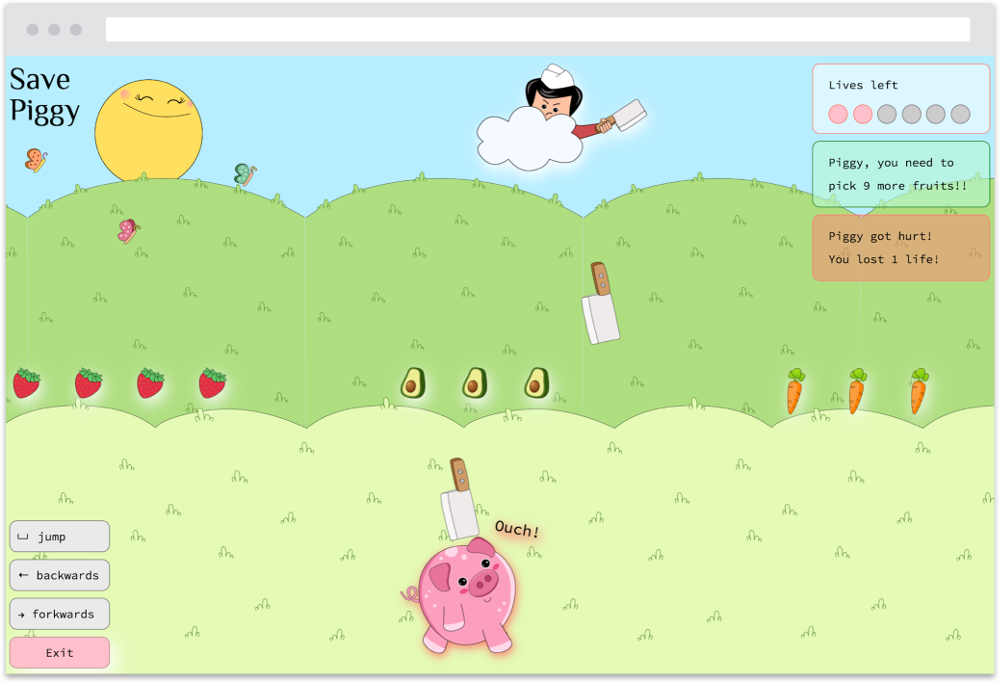Click the Save Piggy game title

coord(44,95)
